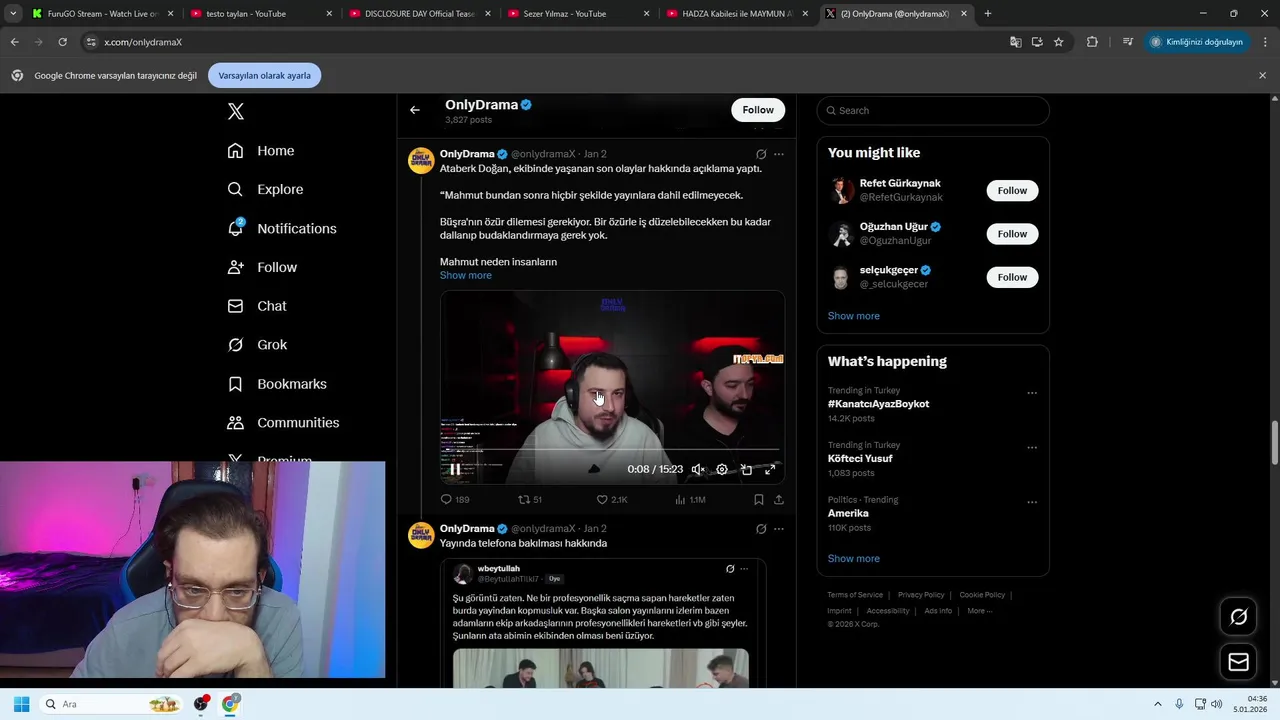Open the Grok floating button

coord(1238,617)
